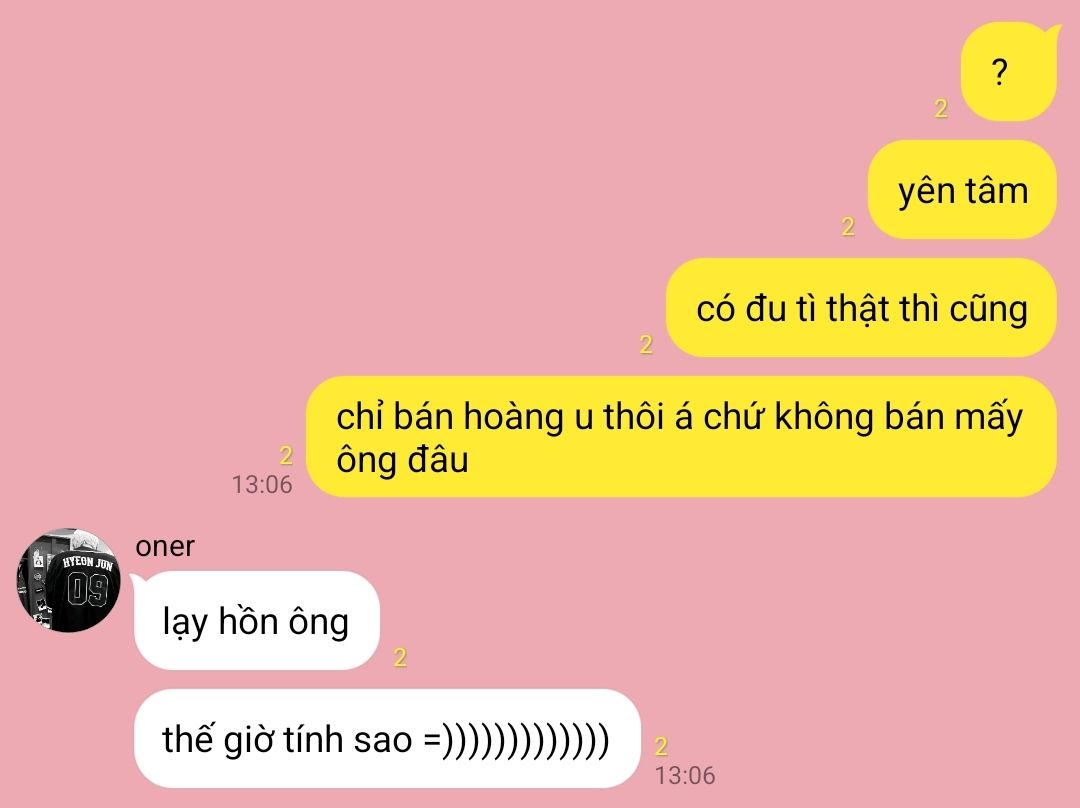This screenshot has height=808, width=1080.
Task: Select the "?" message bubble
Action: coord(1008,72)
